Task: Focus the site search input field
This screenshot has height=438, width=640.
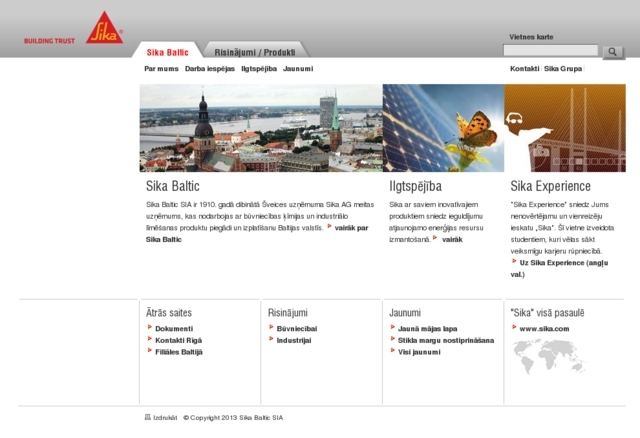Action: (x=551, y=51)
